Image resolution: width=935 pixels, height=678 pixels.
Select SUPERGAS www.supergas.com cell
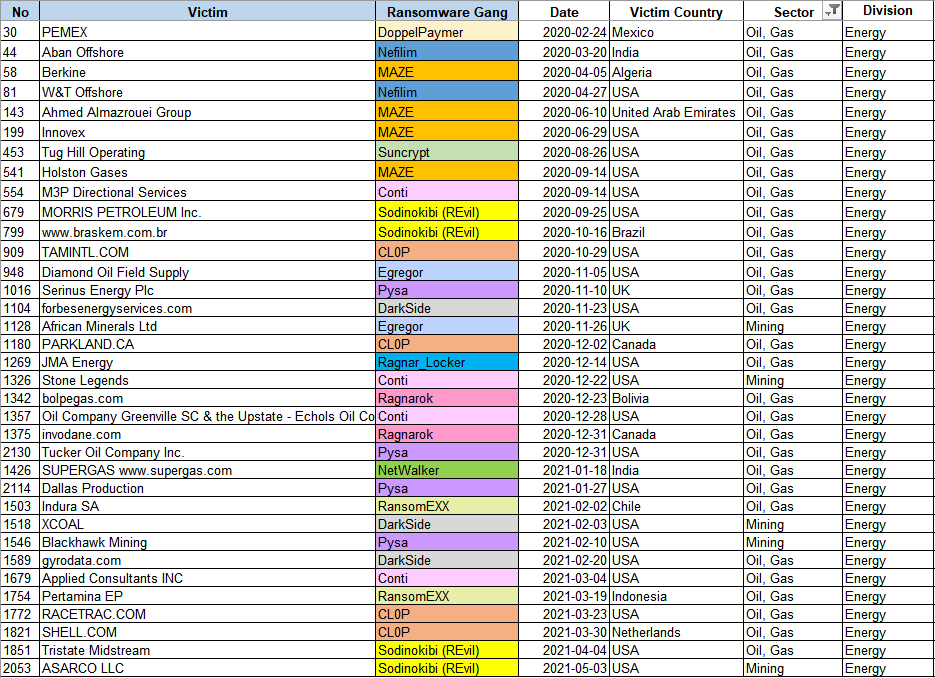208,470
